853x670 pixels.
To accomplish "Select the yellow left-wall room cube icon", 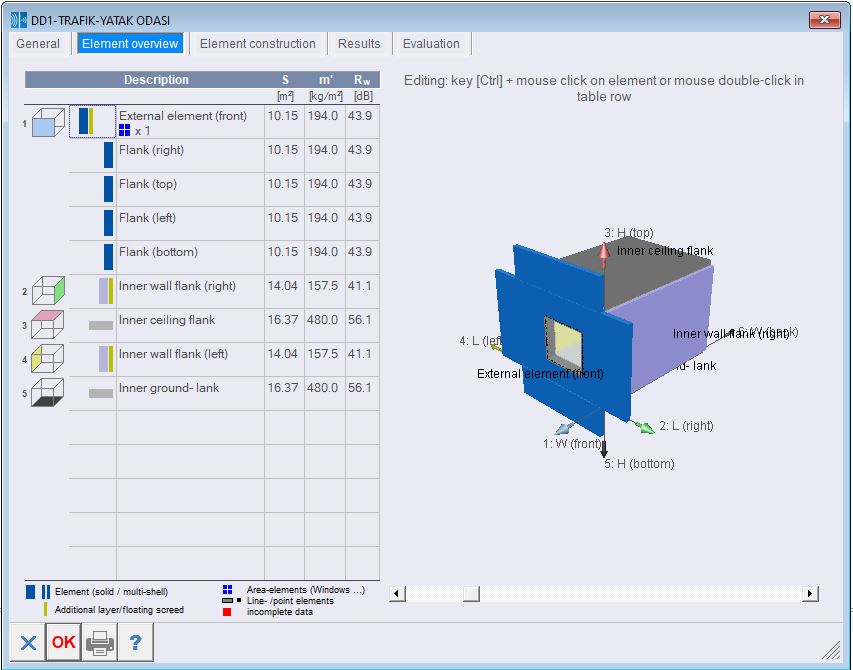I will 48,359.
